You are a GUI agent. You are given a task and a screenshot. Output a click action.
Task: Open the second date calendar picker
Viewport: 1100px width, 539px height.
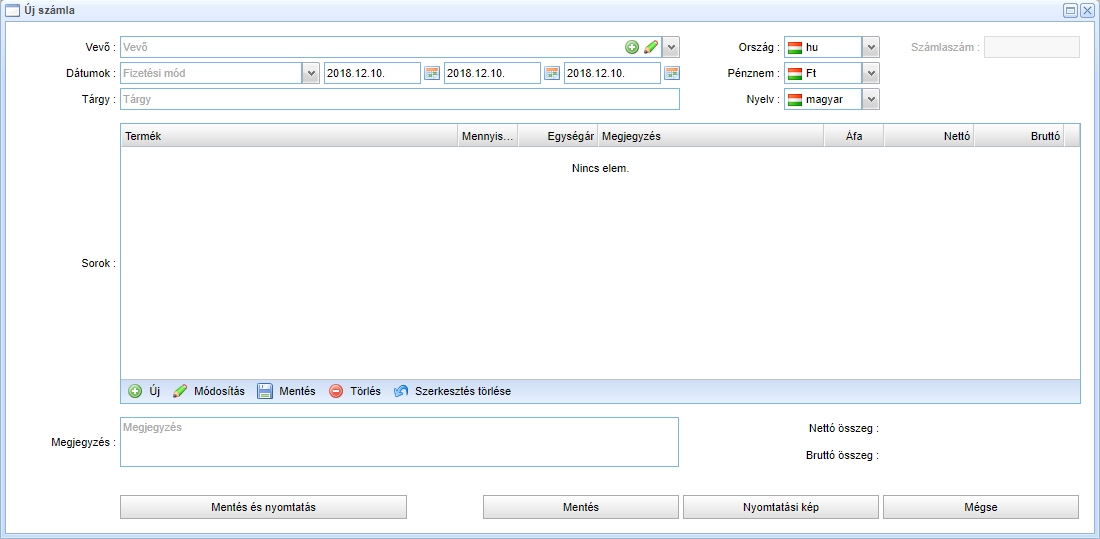(552, 73)
